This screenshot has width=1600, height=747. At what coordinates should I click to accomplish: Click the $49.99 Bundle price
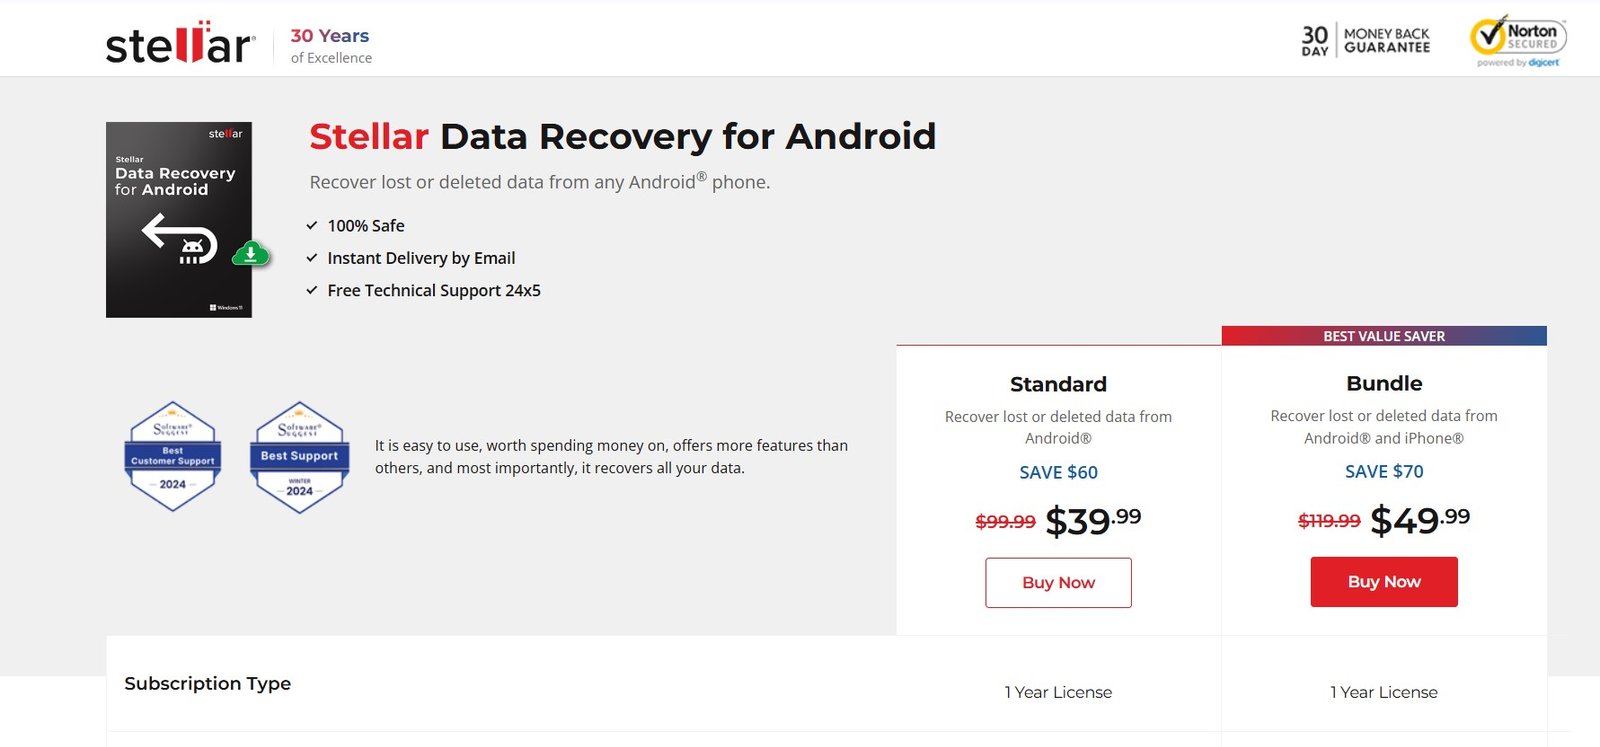[1420, 520]
